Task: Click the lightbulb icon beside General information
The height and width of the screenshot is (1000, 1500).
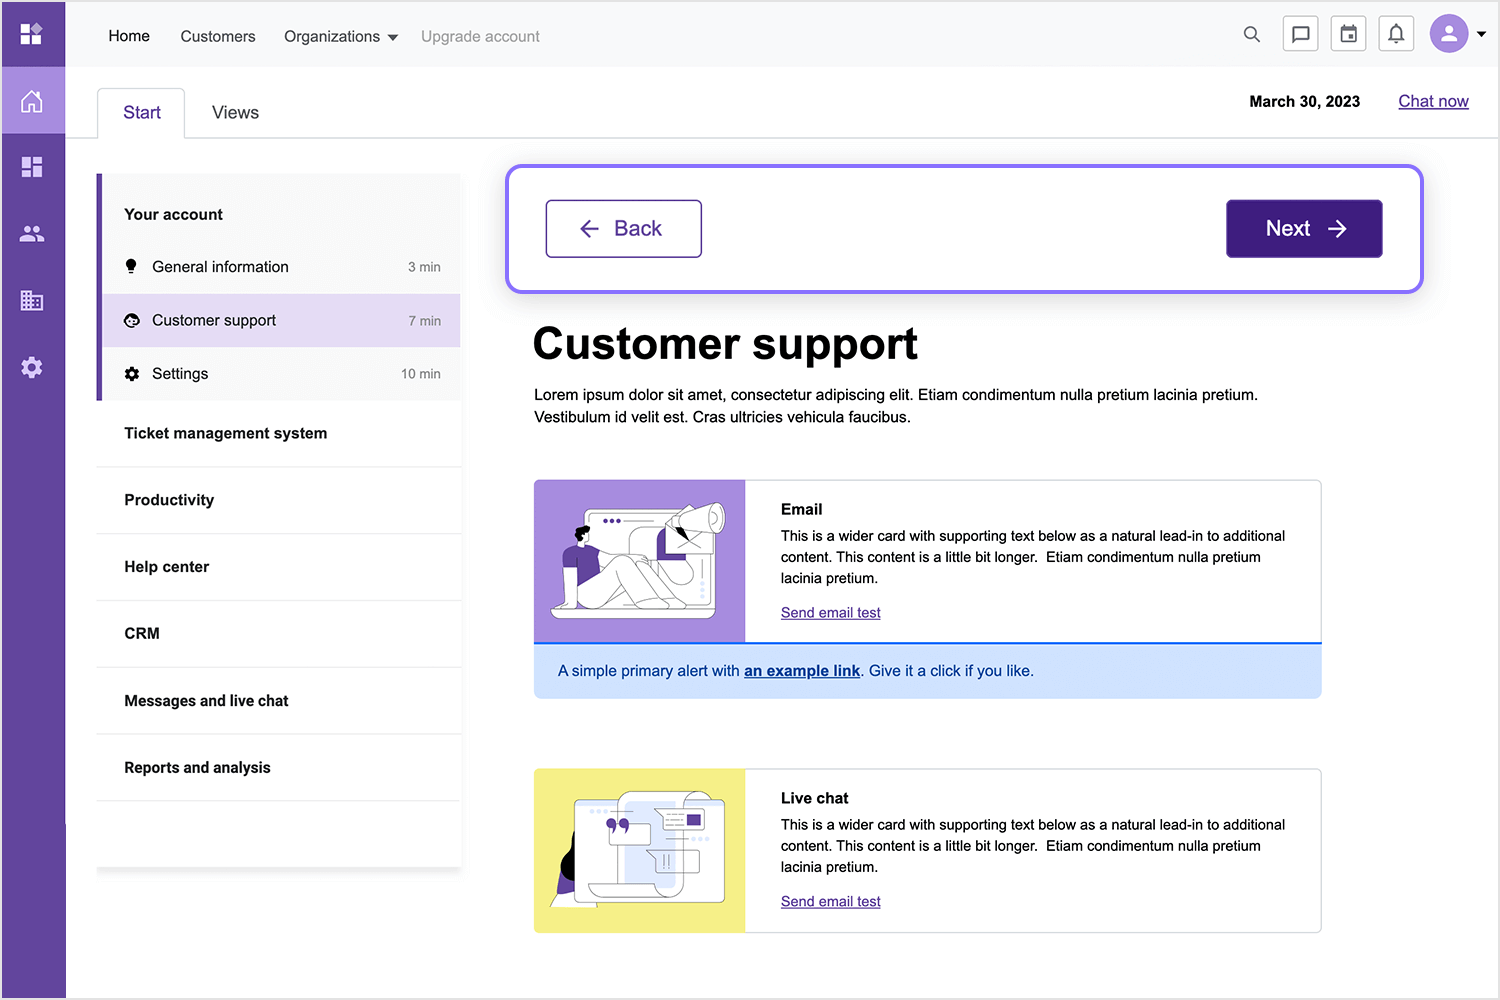Action: pos(131,266)
